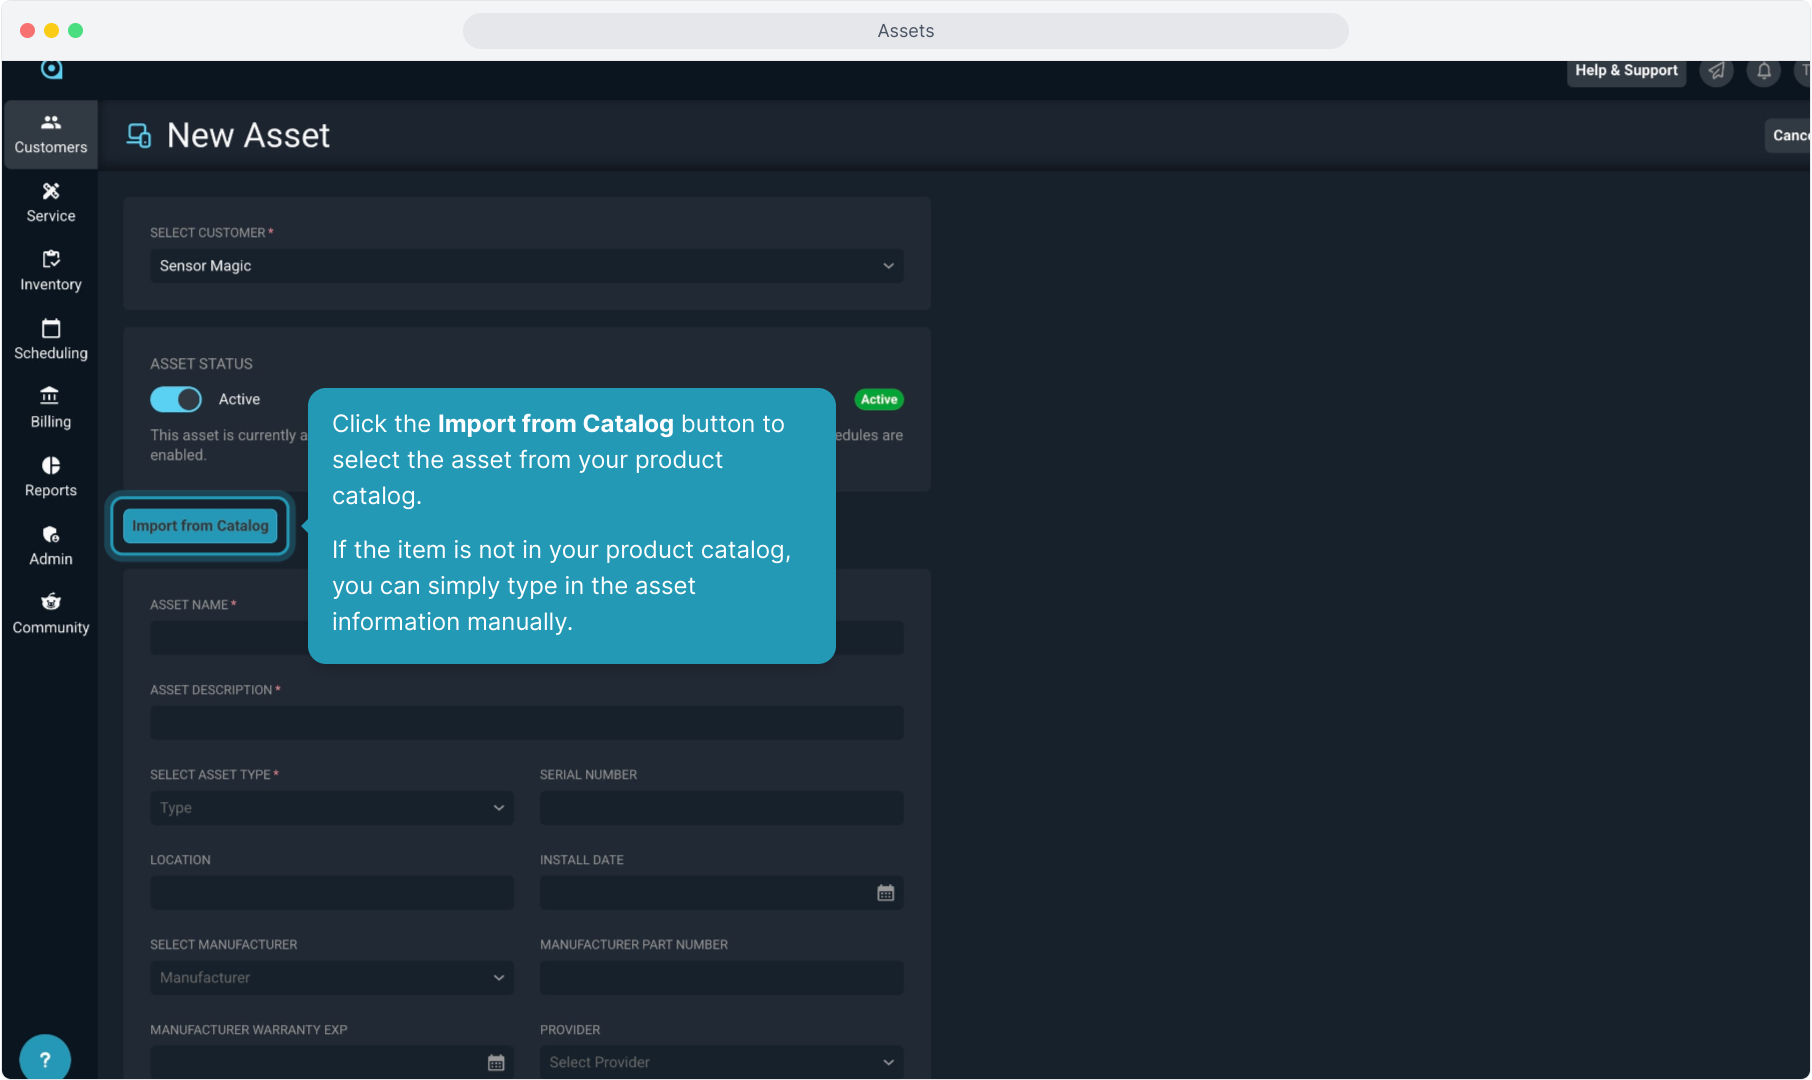1812x1080 pixels.
Task: Open the Customers section in sidebar
Action: (x=50, y=134)
